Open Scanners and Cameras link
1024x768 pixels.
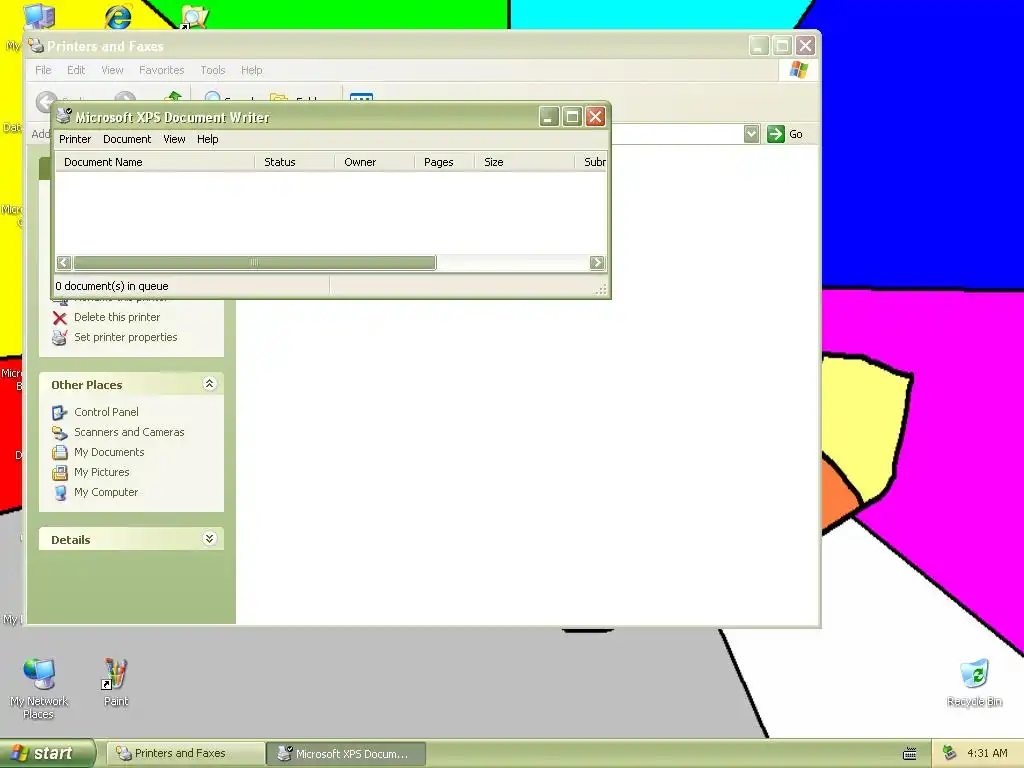[x=129, y=432]
